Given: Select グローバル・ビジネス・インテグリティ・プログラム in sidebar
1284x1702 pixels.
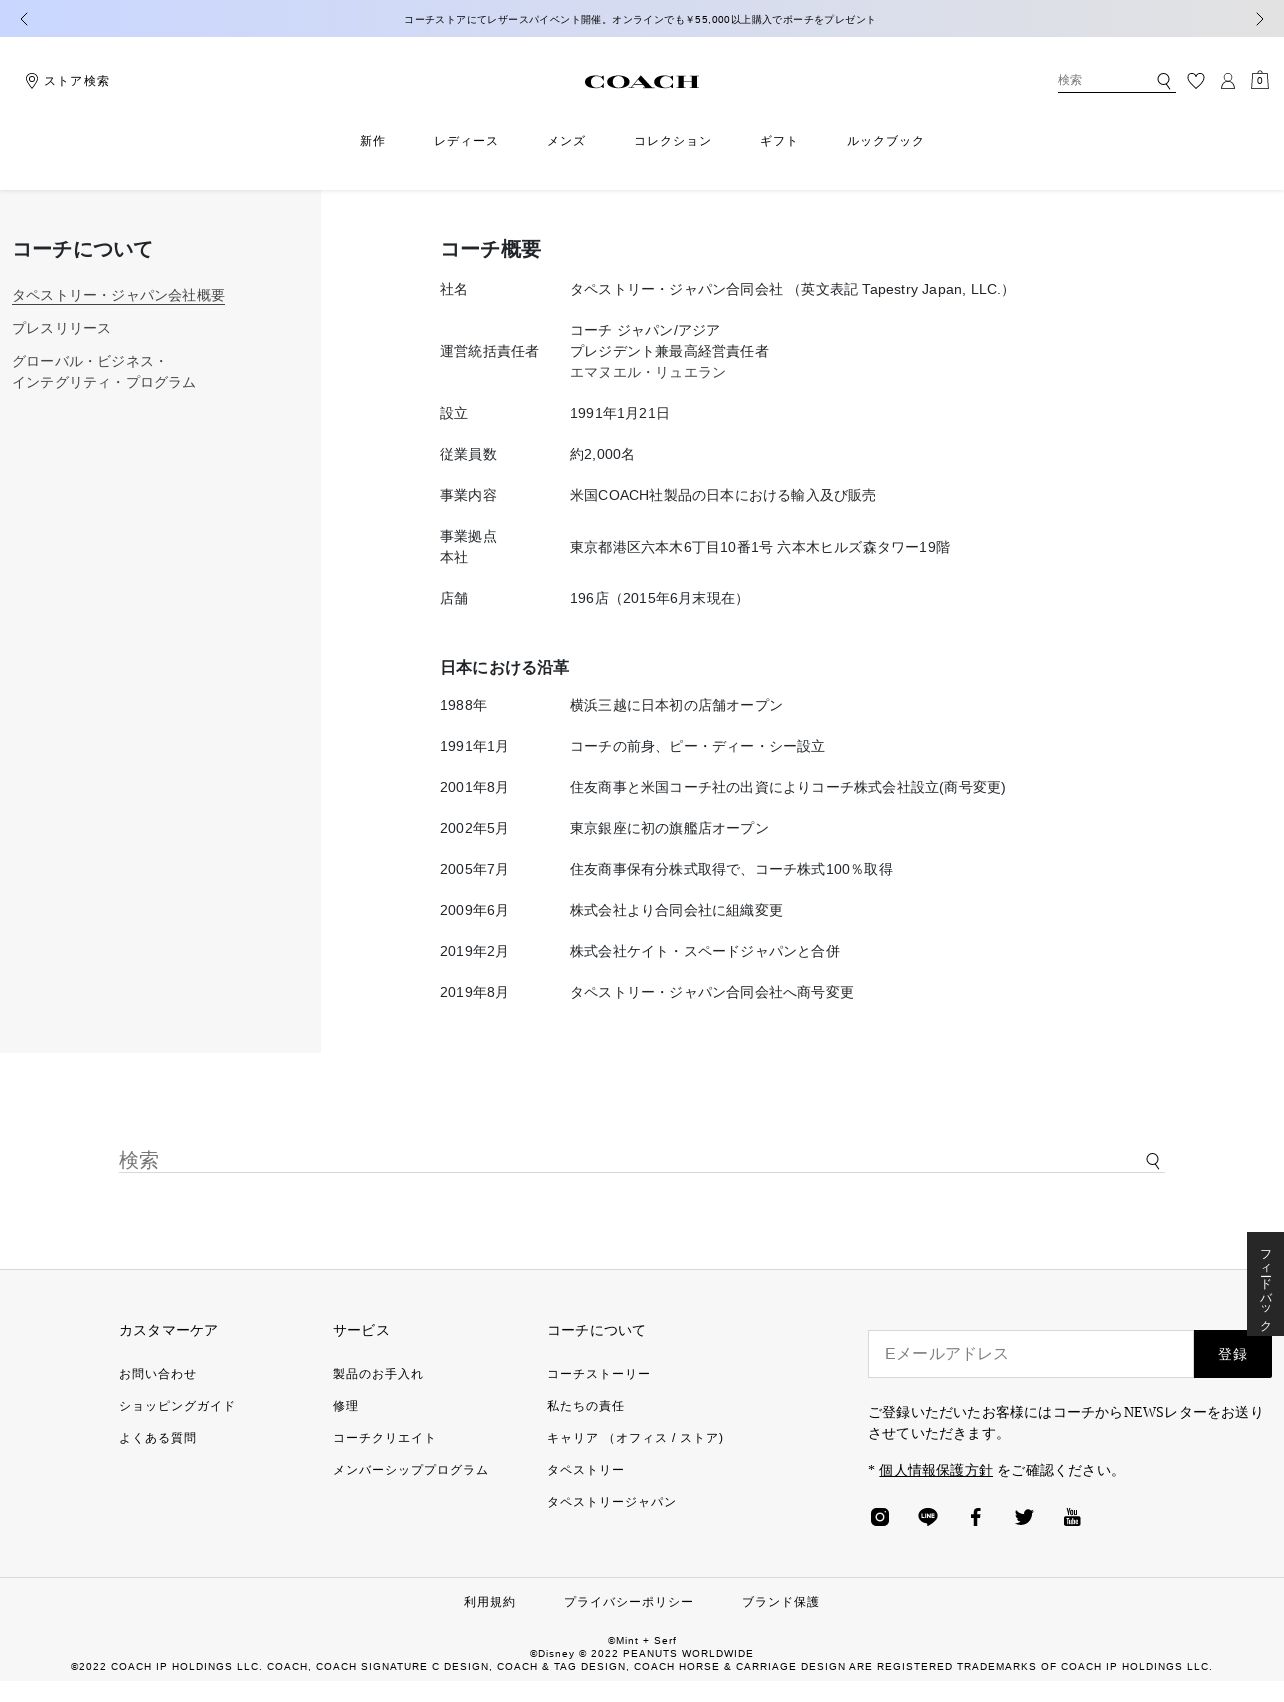Looking at the screenshot, I should 104,371.
